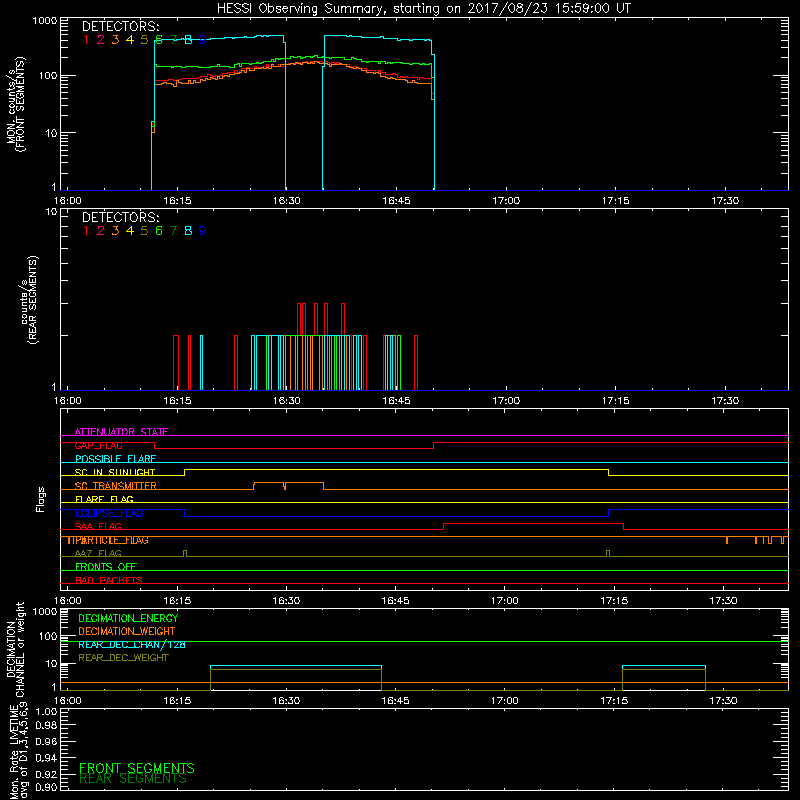Image resolution: width=800 pixels, height=800 pixels.
Task: Pick blue detector 9 in rear segments legend
Action: click(x=203, y=231)
